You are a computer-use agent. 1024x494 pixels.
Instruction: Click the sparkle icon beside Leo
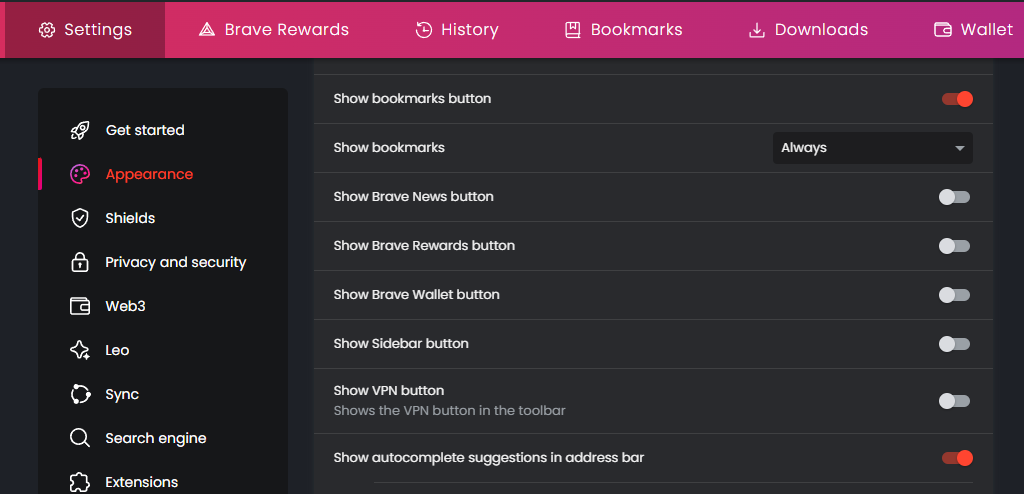80,350
